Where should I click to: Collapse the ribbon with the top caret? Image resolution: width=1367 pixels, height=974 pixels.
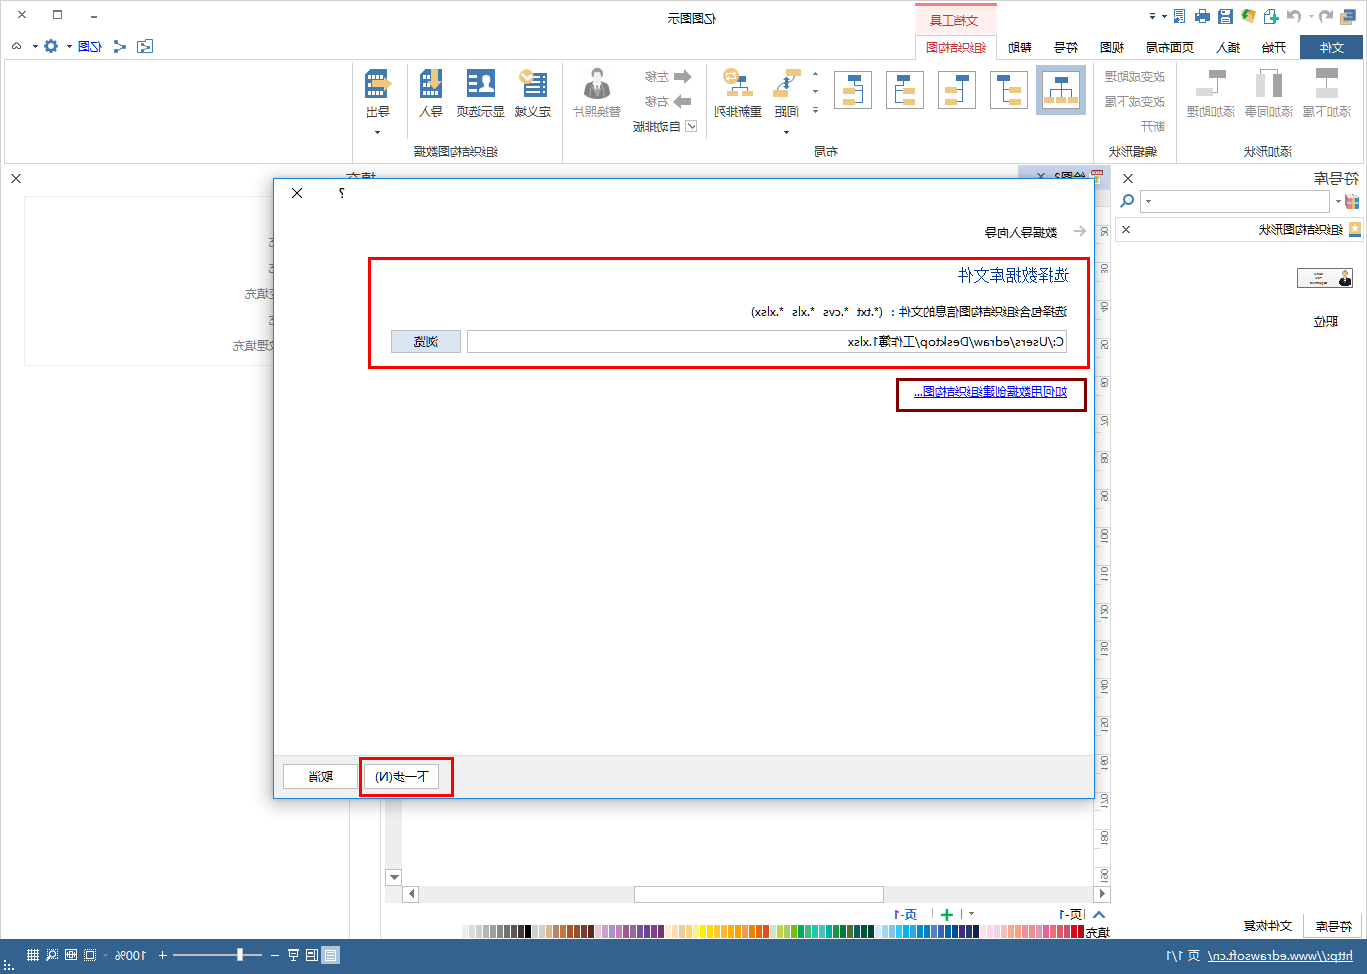(17, 46)
